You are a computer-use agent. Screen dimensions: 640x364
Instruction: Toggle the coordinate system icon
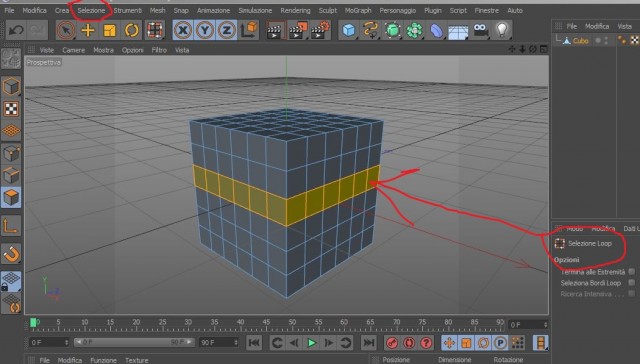click(249, 30)
